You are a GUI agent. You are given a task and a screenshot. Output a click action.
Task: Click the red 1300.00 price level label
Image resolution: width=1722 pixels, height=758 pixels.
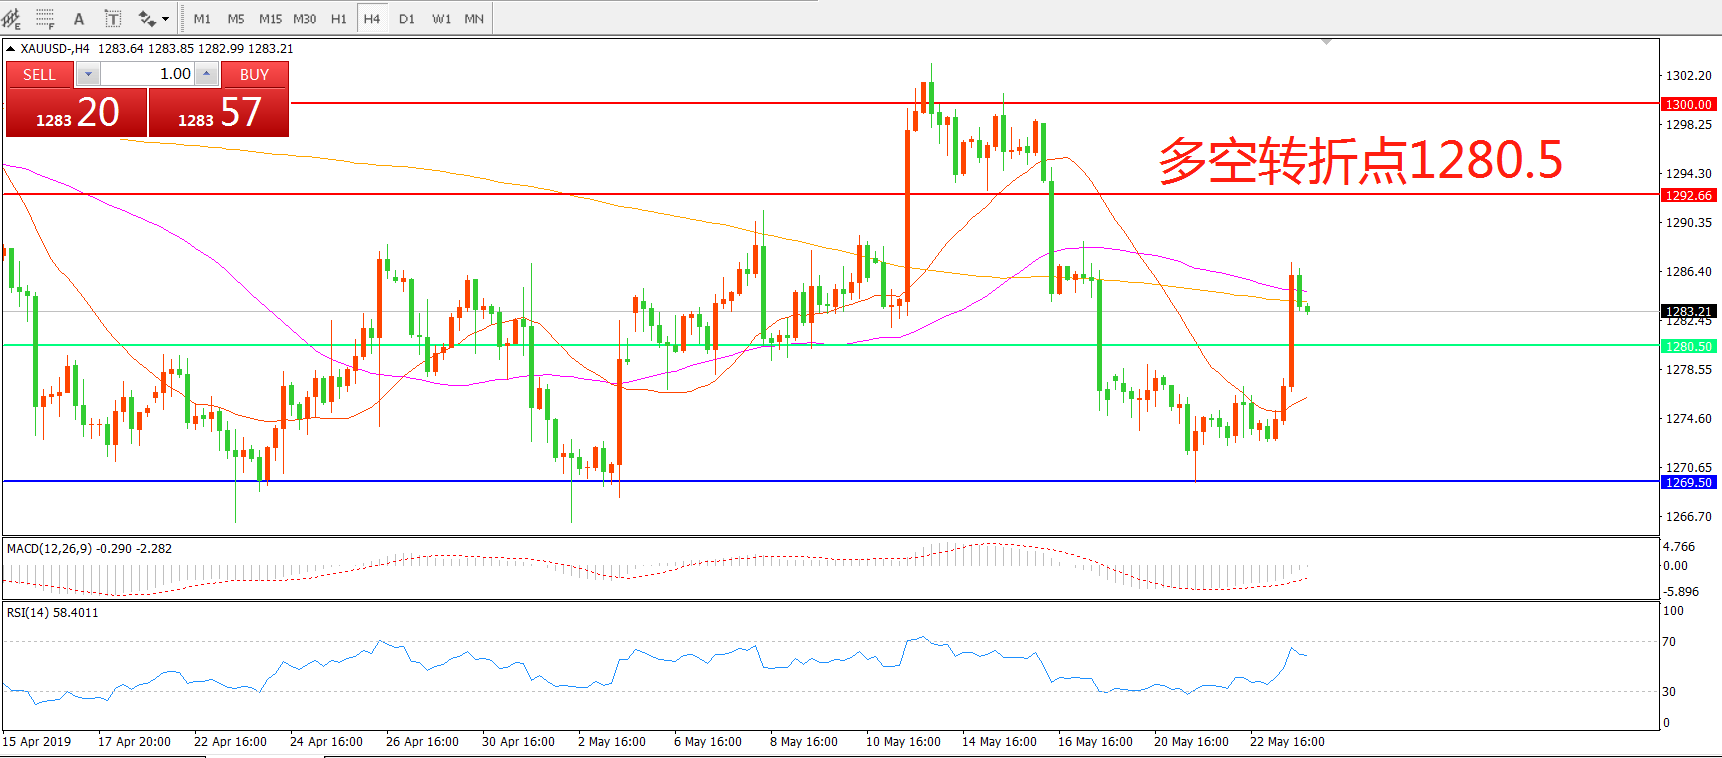[1688, 104]
